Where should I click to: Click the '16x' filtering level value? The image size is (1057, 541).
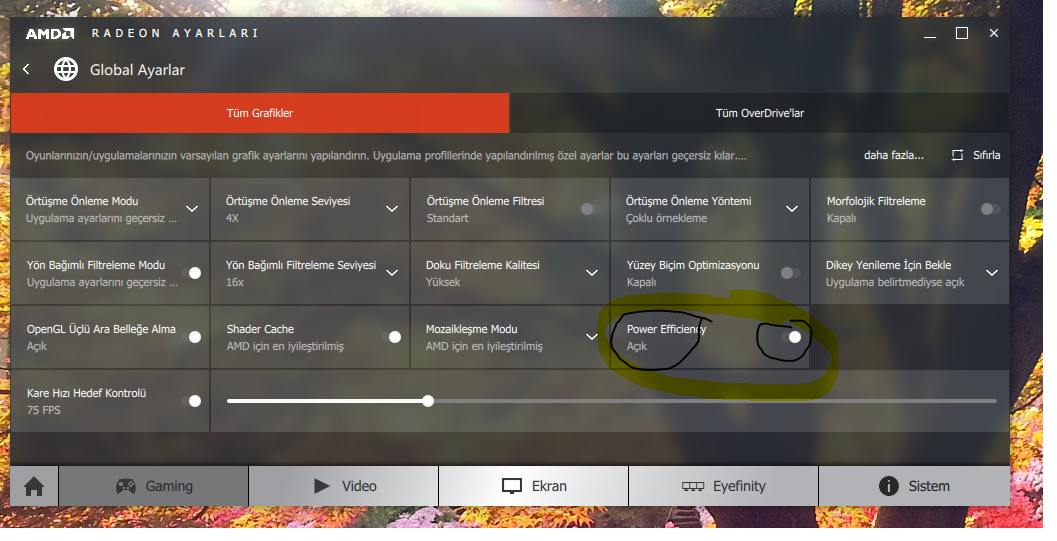pos(235,282)
